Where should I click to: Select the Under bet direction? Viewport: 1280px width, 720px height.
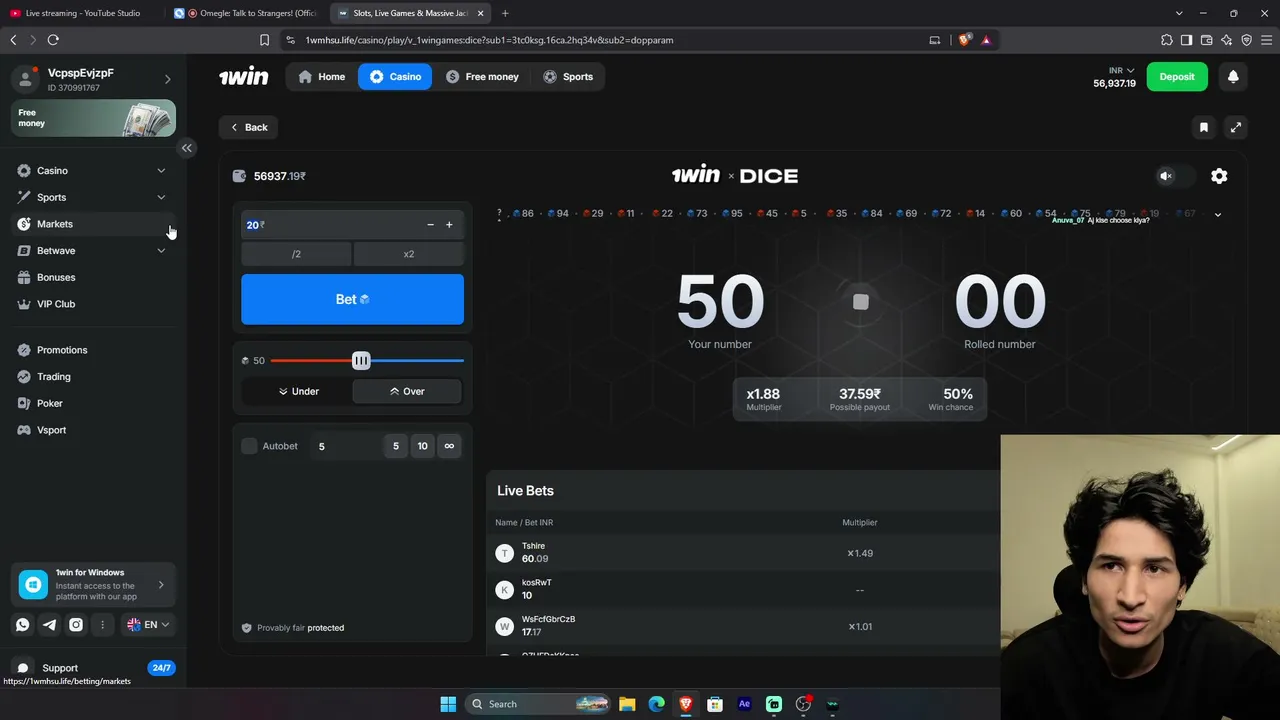(298, 392)
